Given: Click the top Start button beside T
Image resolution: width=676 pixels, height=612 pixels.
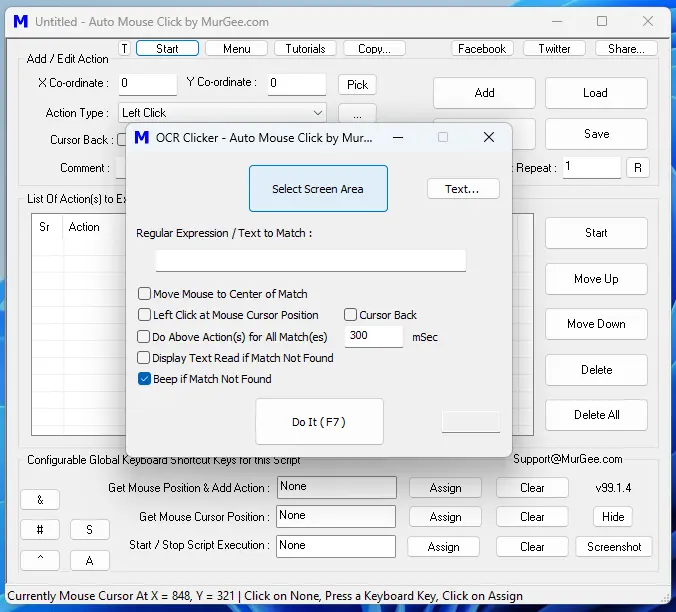Looking at the screenshot, I should (x=167, y=49).
